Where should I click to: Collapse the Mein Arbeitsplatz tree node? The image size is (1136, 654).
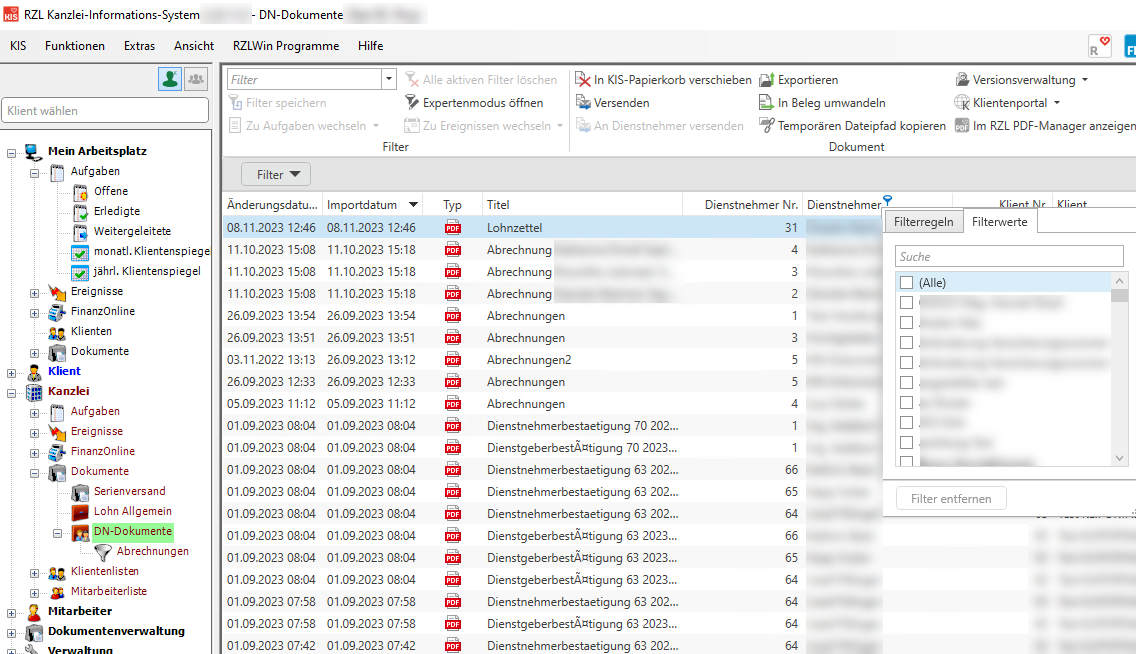point(12,152)
